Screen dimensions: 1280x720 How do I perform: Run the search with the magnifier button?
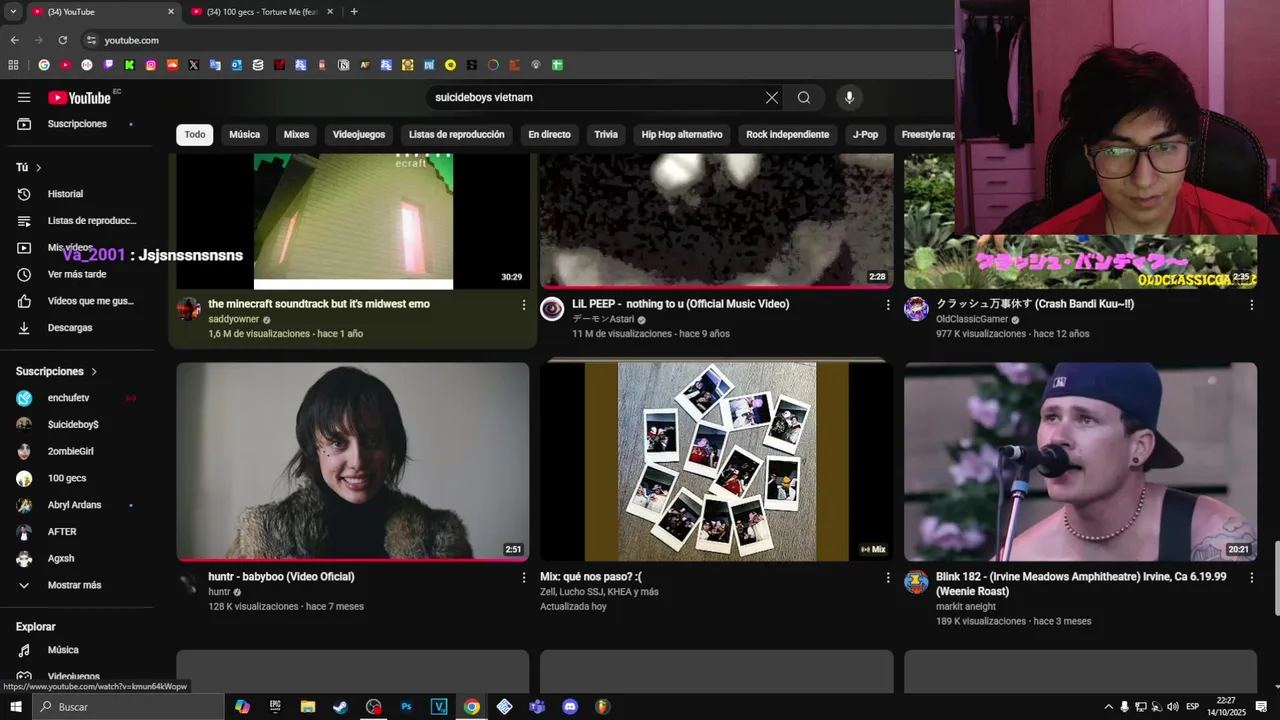(x=804, y=97)
